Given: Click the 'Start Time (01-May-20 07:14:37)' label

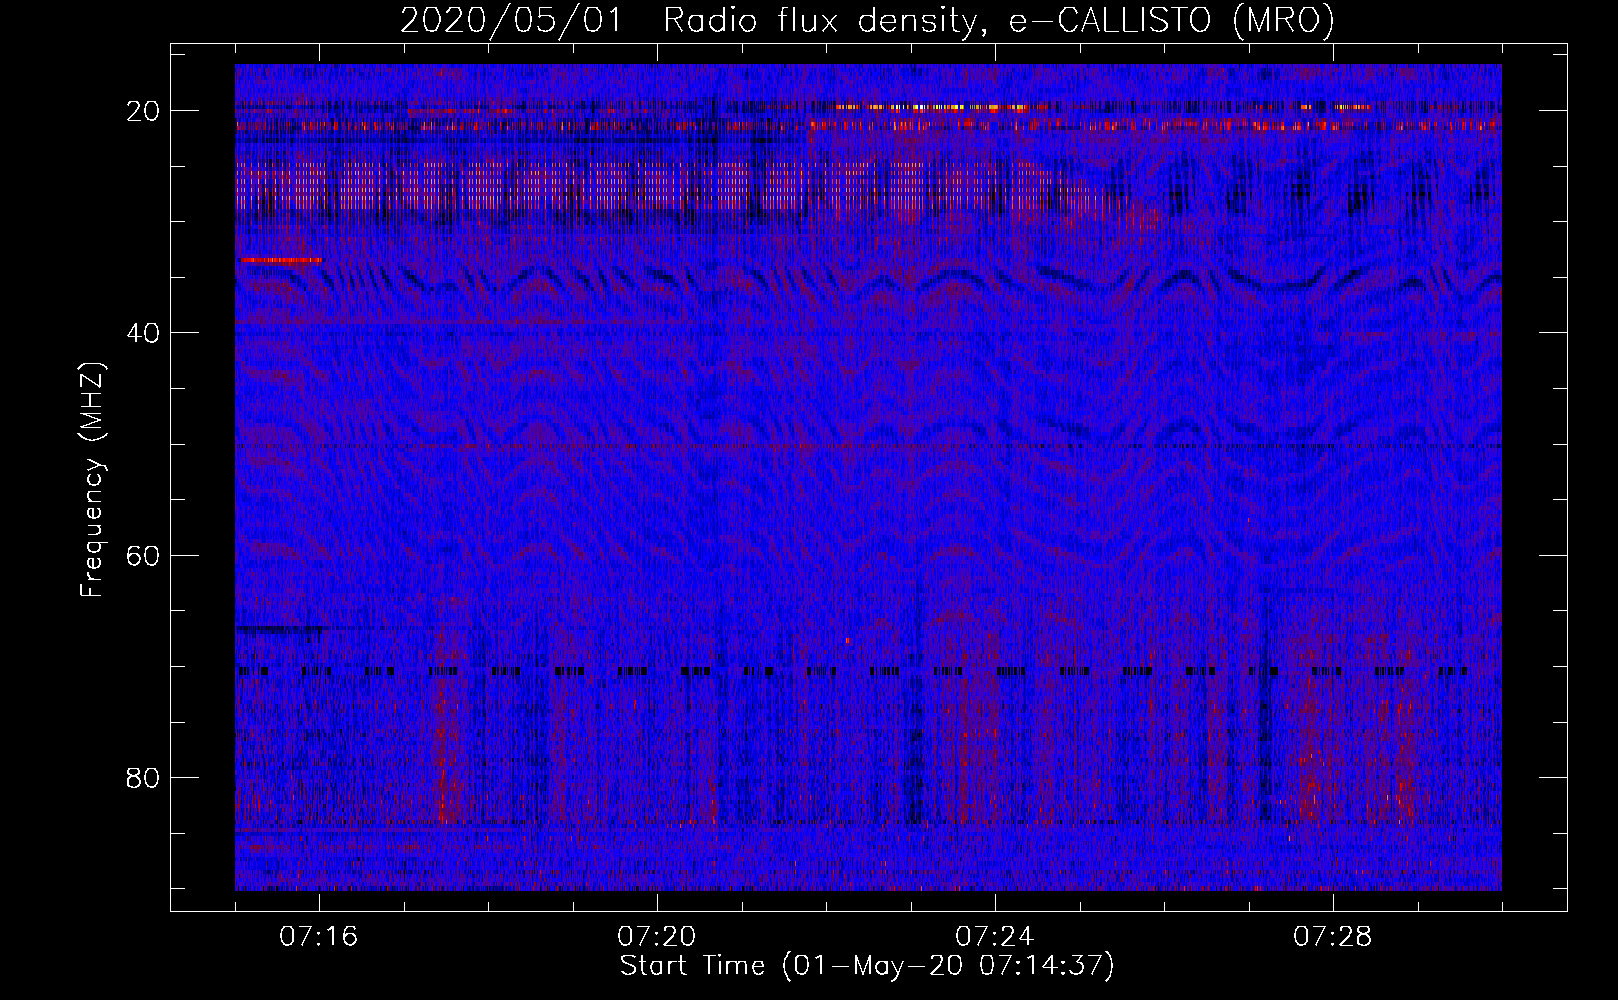Looking at the screenshot, I should 867,966.
